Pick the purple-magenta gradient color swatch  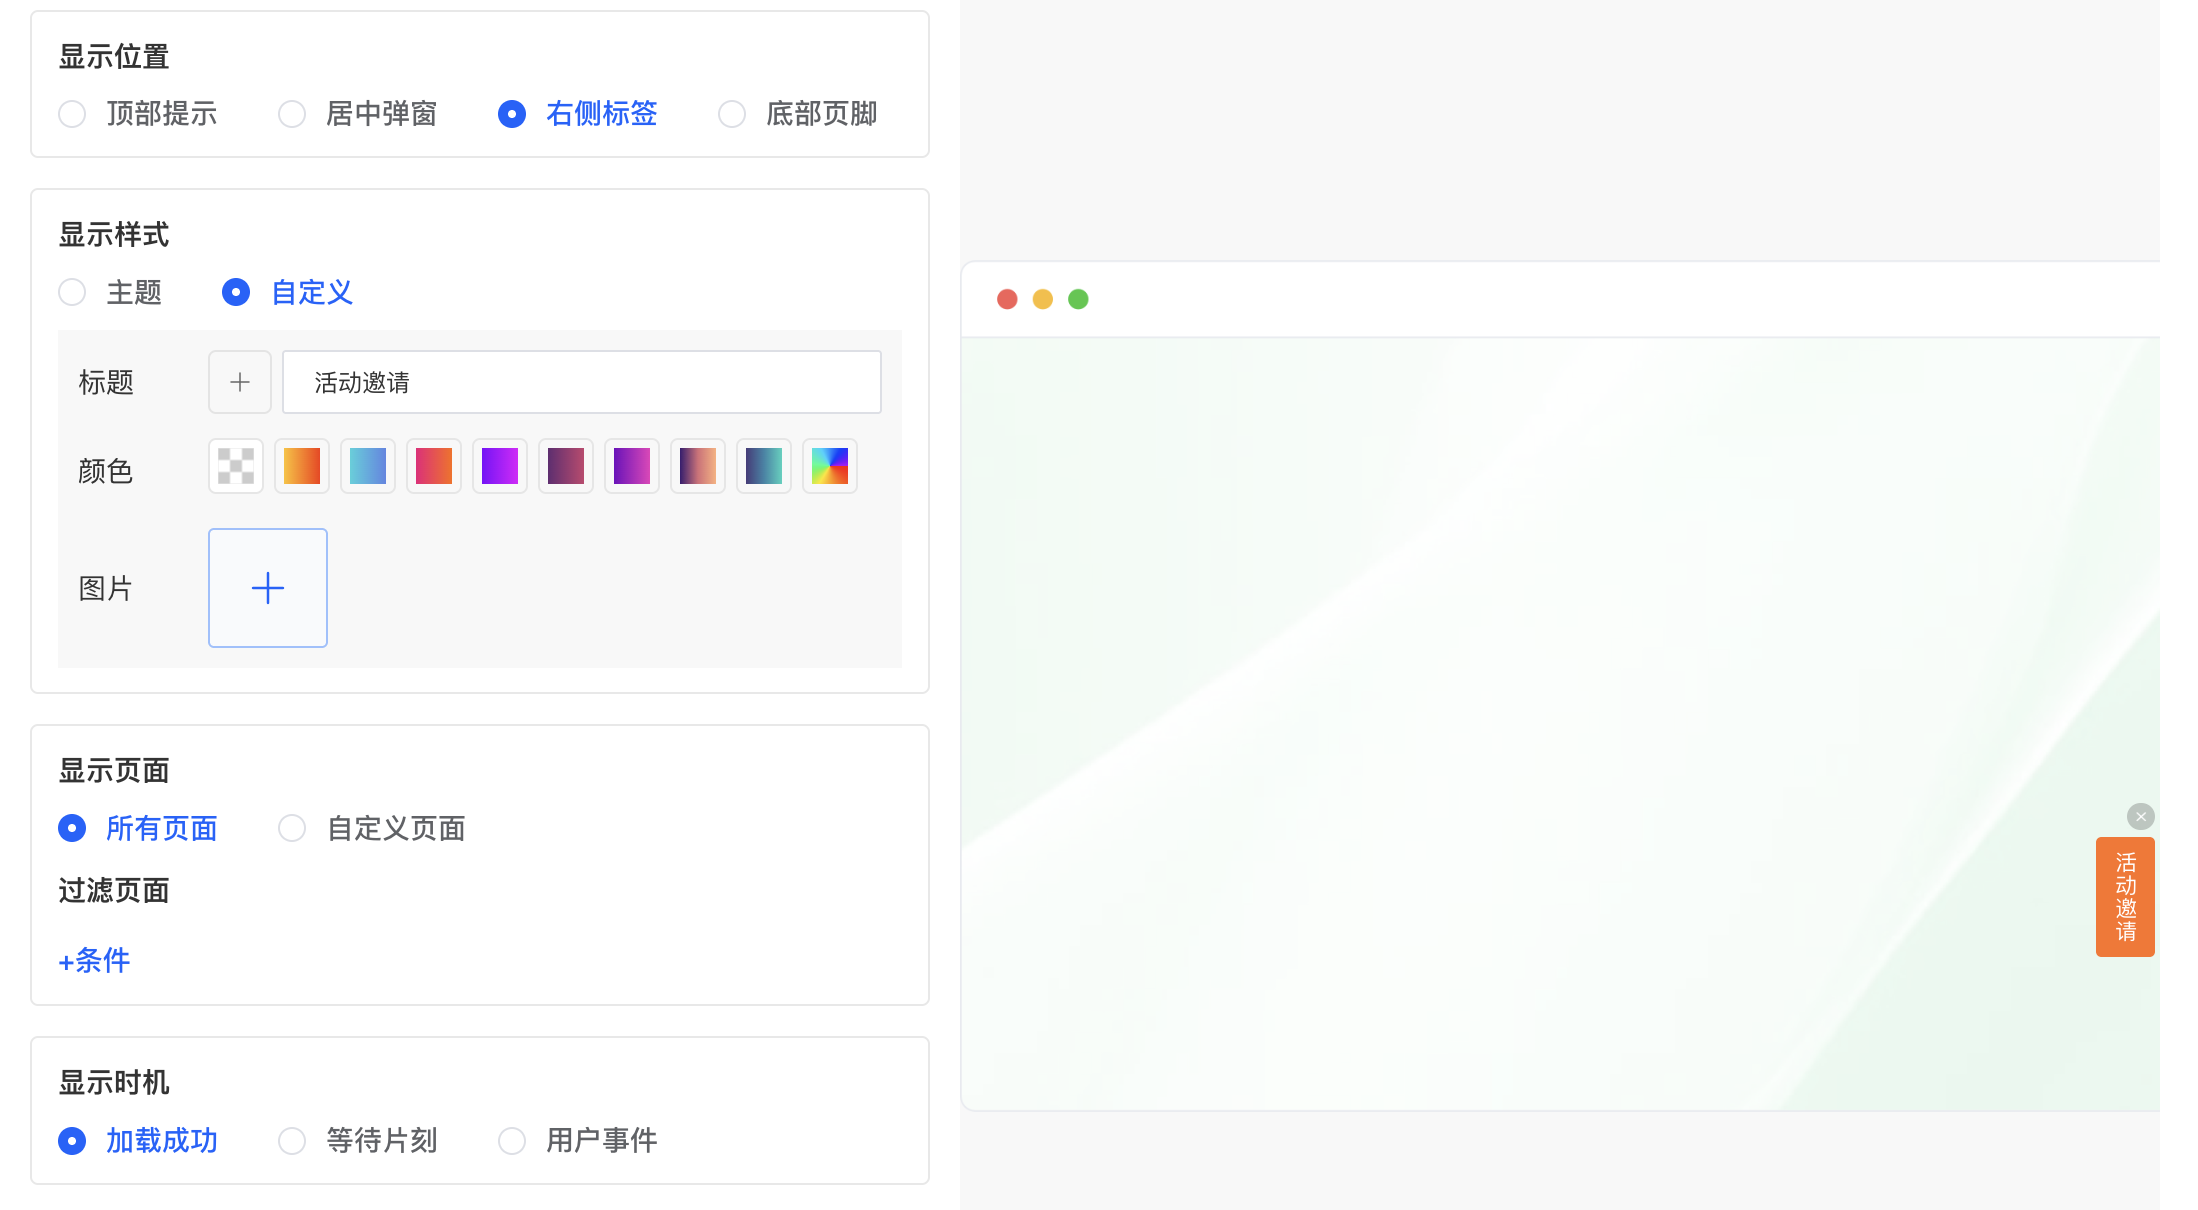632,466
